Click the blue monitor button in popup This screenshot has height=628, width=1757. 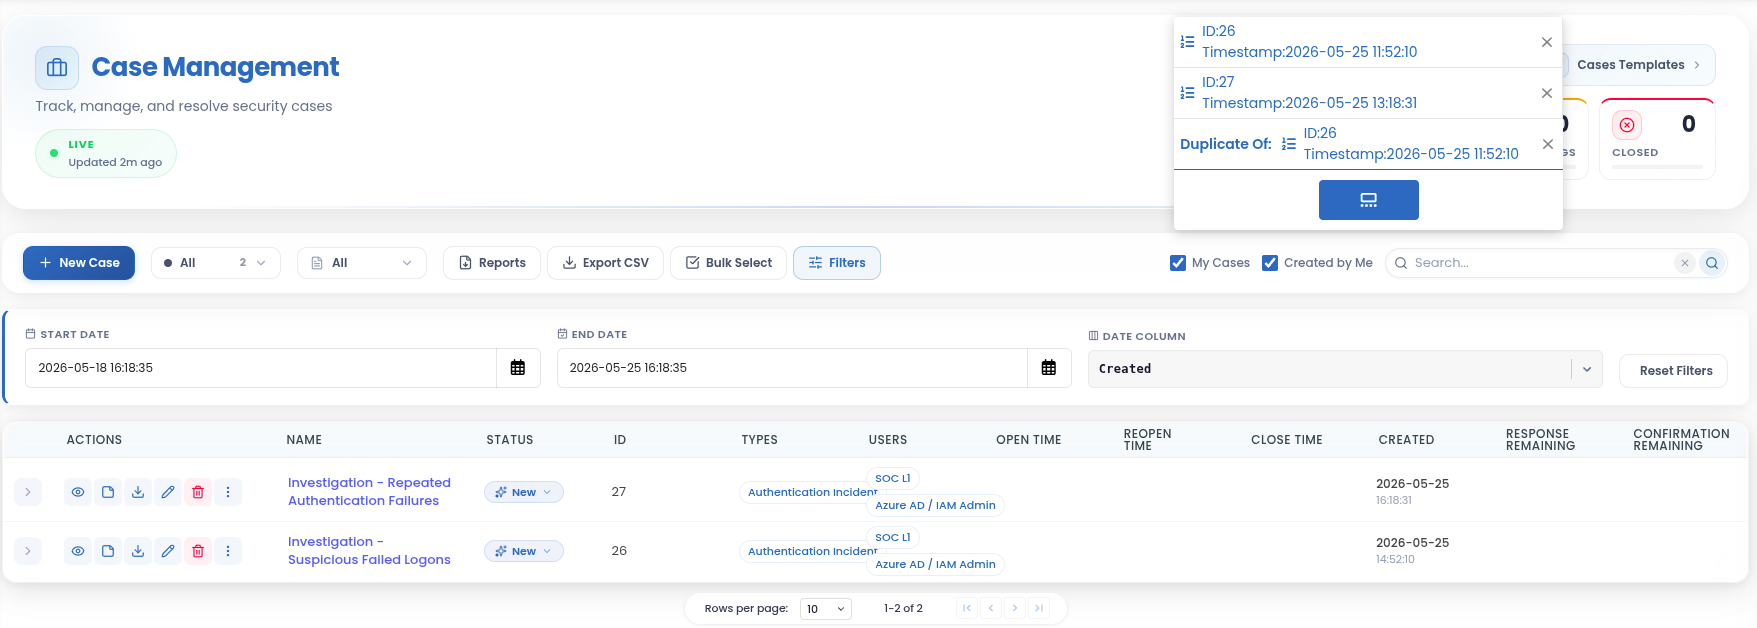tap(1368, 200)
